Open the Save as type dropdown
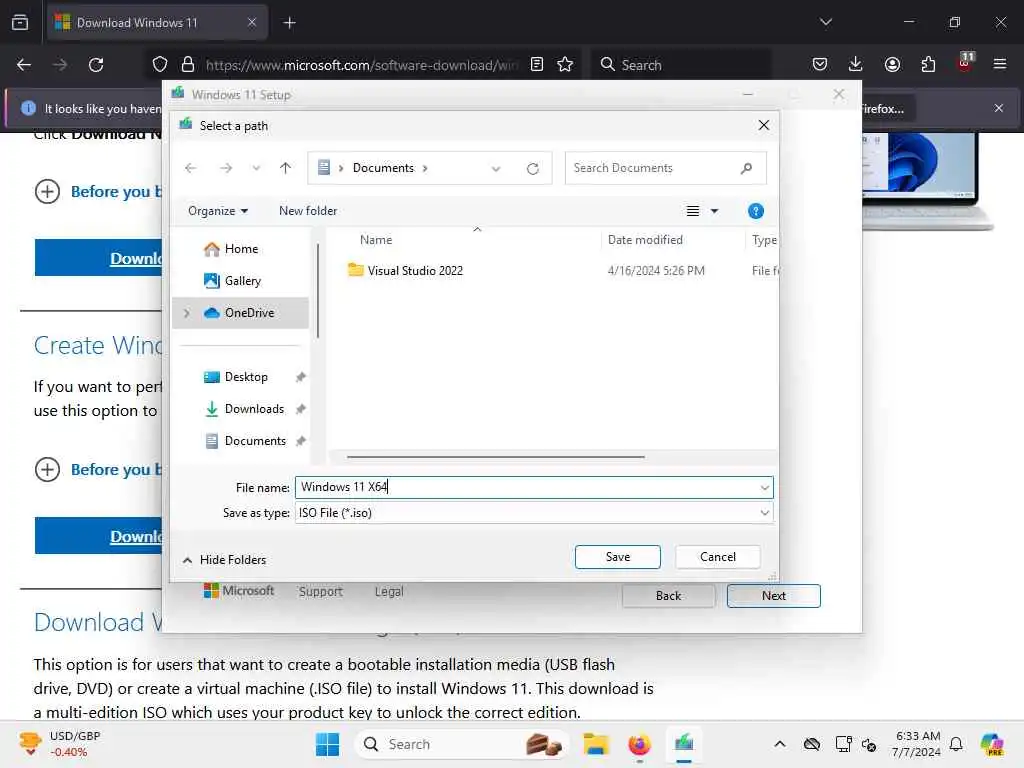The height and width of the screenshot is (768, 1024). (x=534, y=513)
